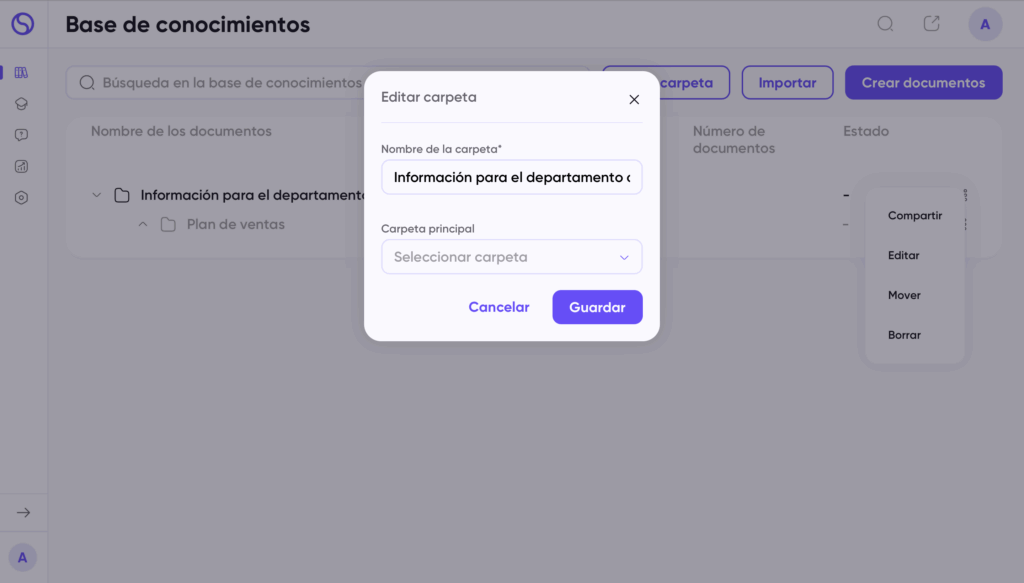
Task: Open the knowledge base library sidebar icon
Action: coord(22,72)
